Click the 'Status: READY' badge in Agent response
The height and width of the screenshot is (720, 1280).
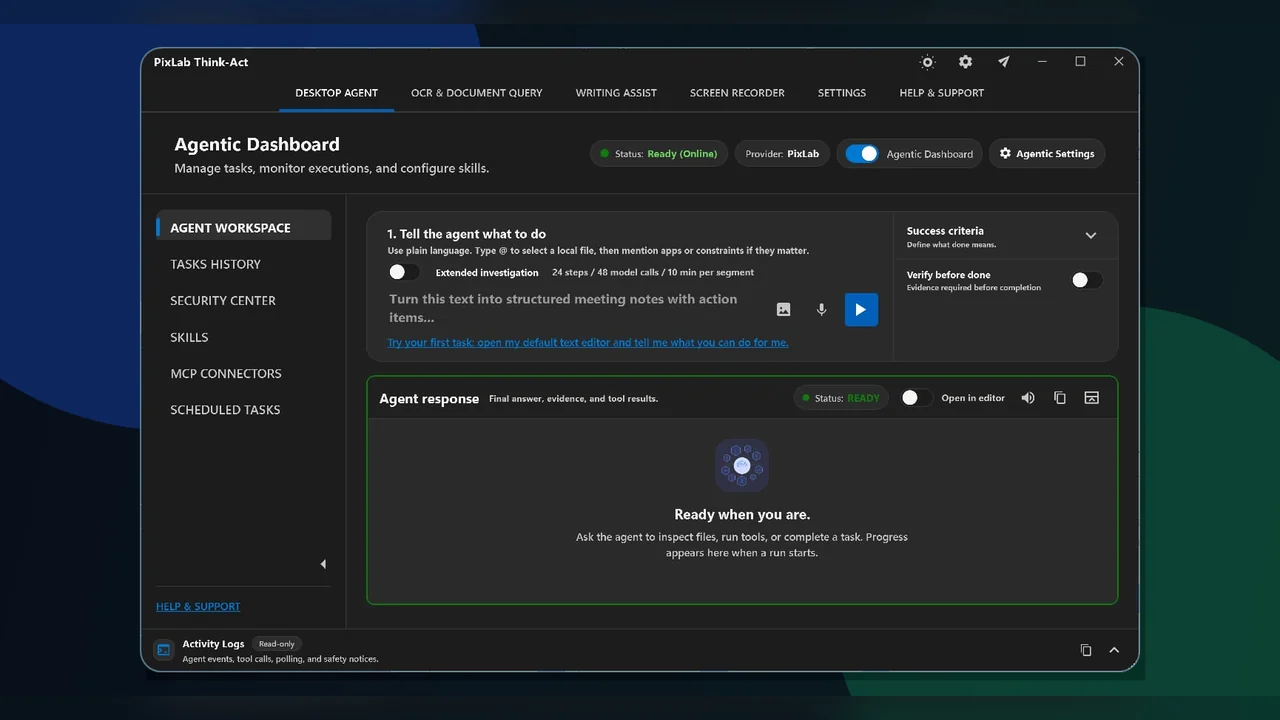pos(842,398)
